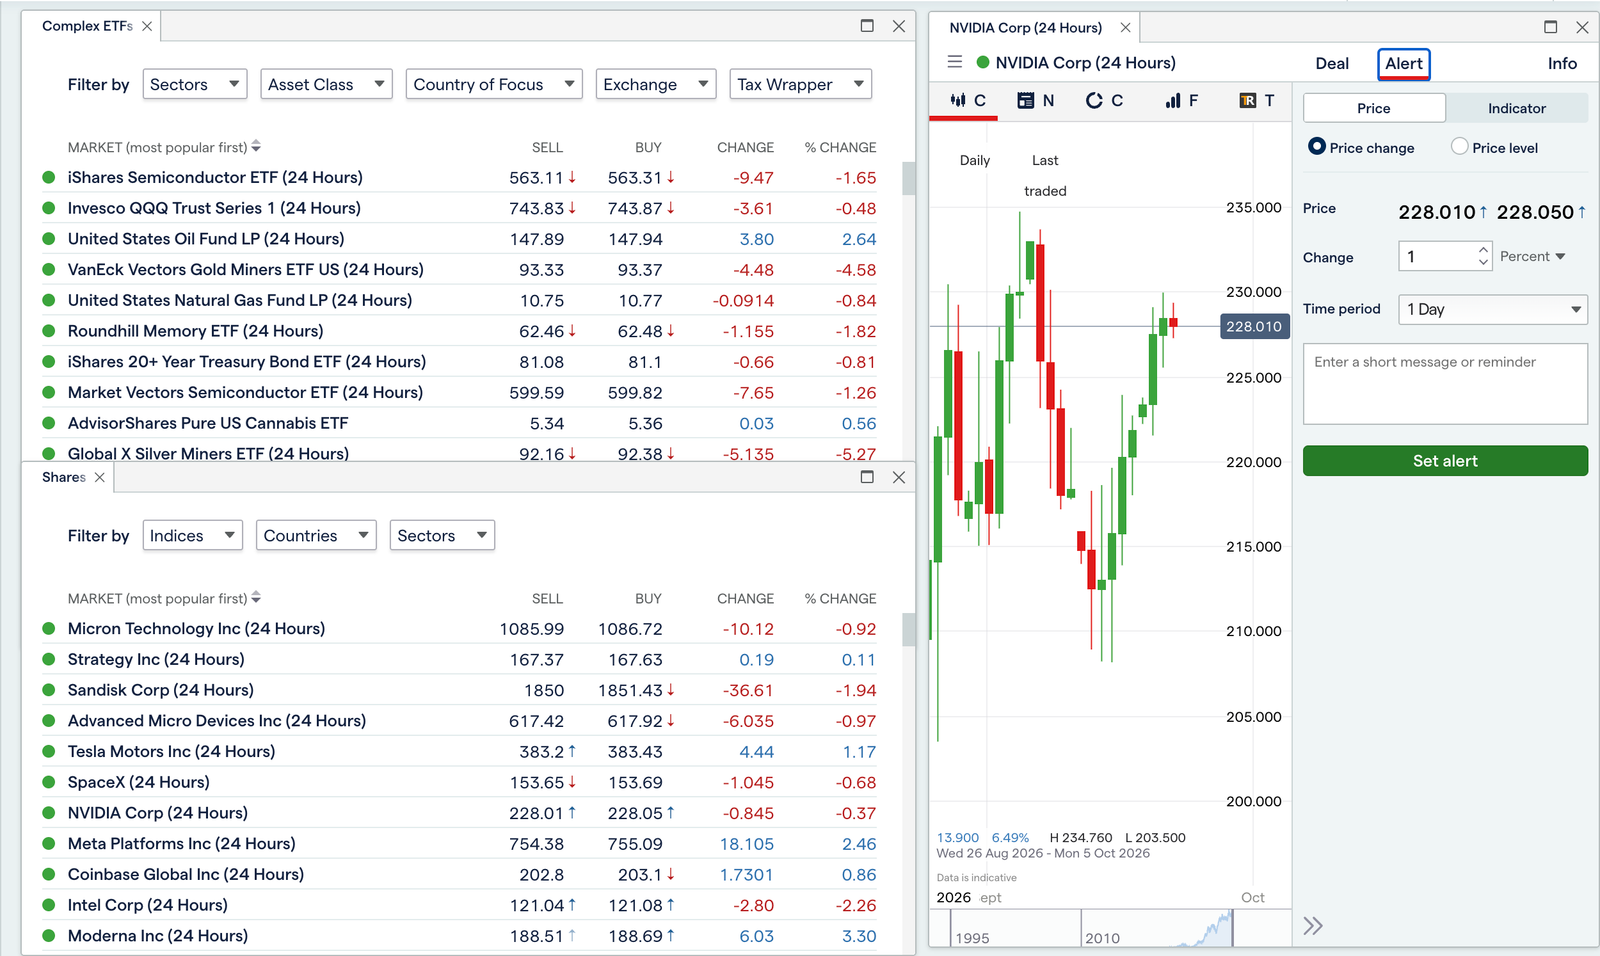This screenshot has width=1600, height=956.
Task: Click the alert message reminder box
Action: tap(1445, 384)
